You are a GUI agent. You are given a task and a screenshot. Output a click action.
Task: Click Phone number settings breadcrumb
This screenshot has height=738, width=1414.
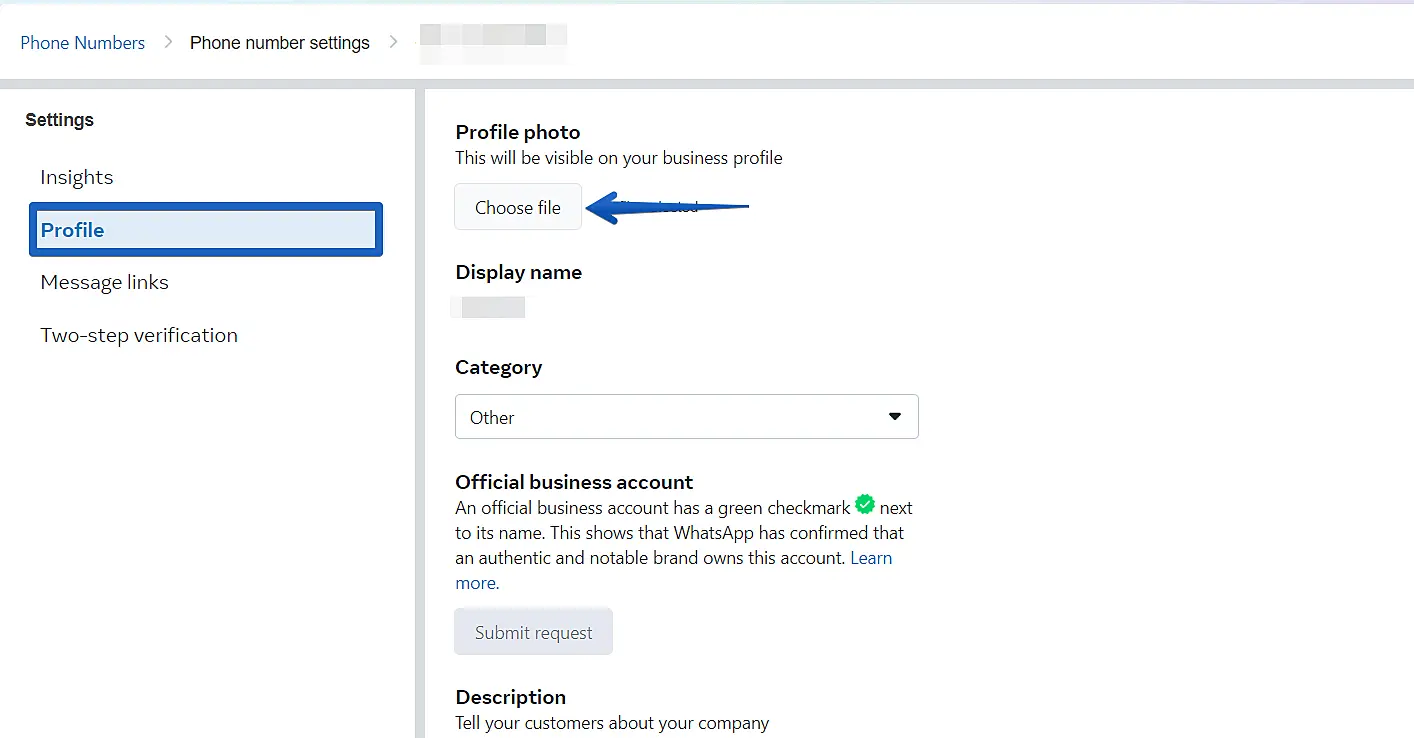[280, 43]
